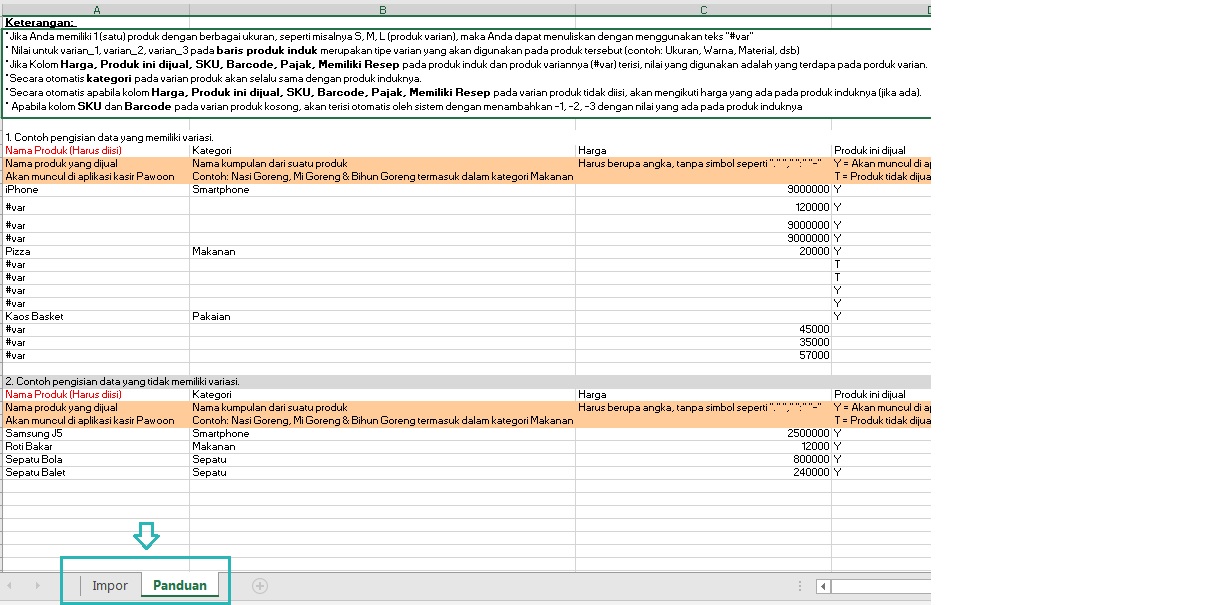Click price 9000000 in the iPhone row
The width and height of the screenshot is (1231, 605).
click(x=704, y=190)
